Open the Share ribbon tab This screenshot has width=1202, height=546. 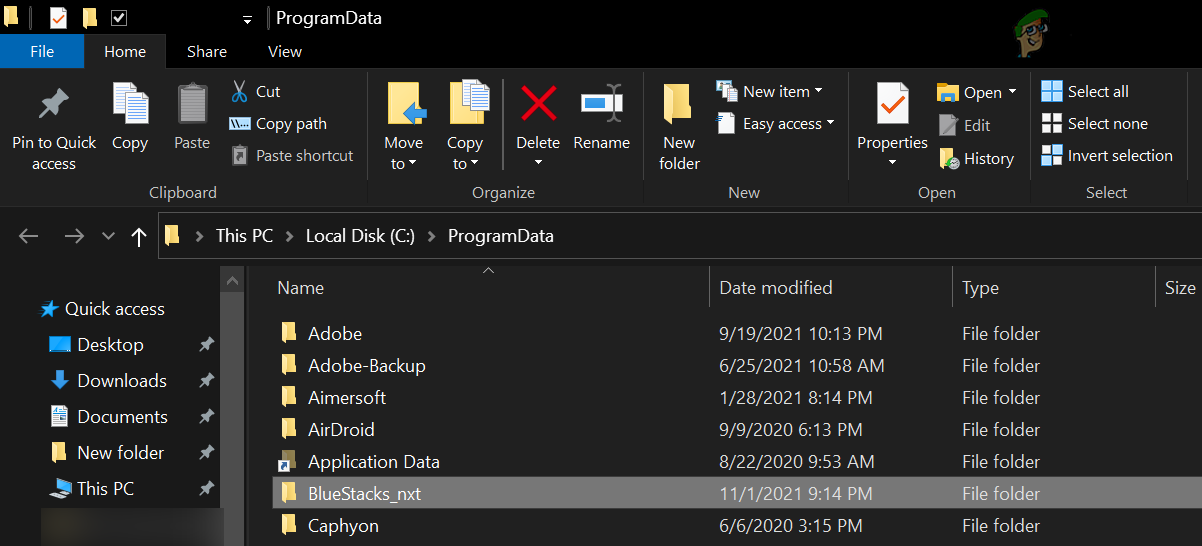[207, 51]
